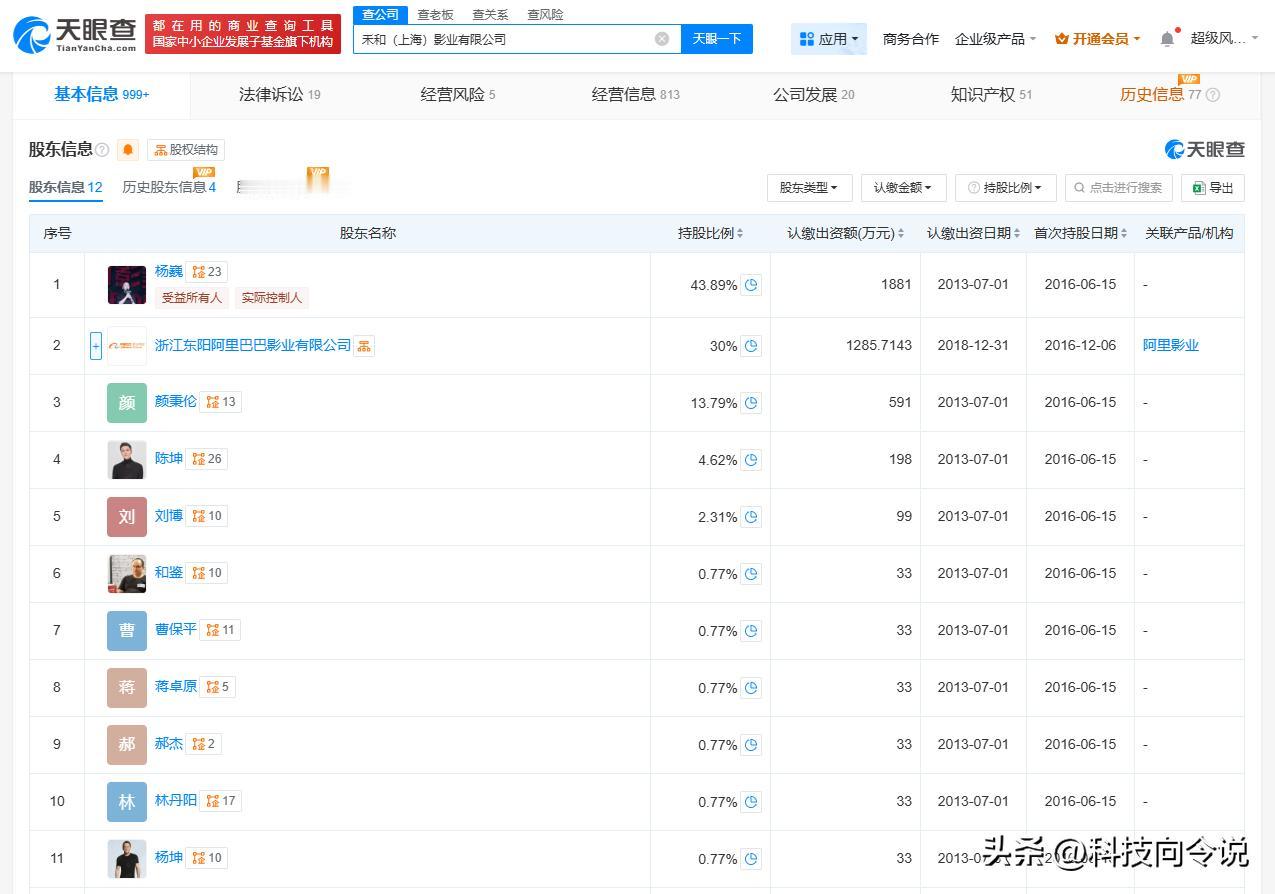Image resolution: width=1275 pixels, height=894 pixels.
Task: Open the 超级风… user account name
Action: 1218,39
